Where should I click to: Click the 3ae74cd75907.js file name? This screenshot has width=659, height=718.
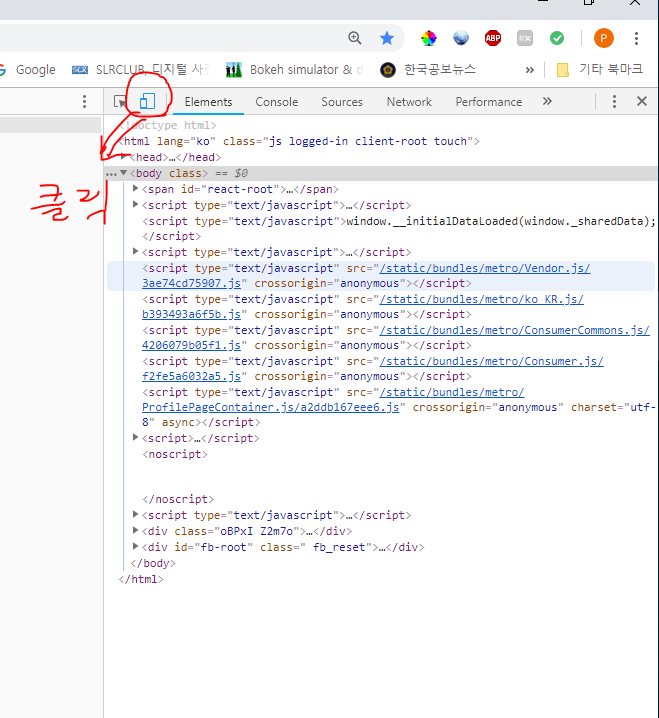pos(191,283)
